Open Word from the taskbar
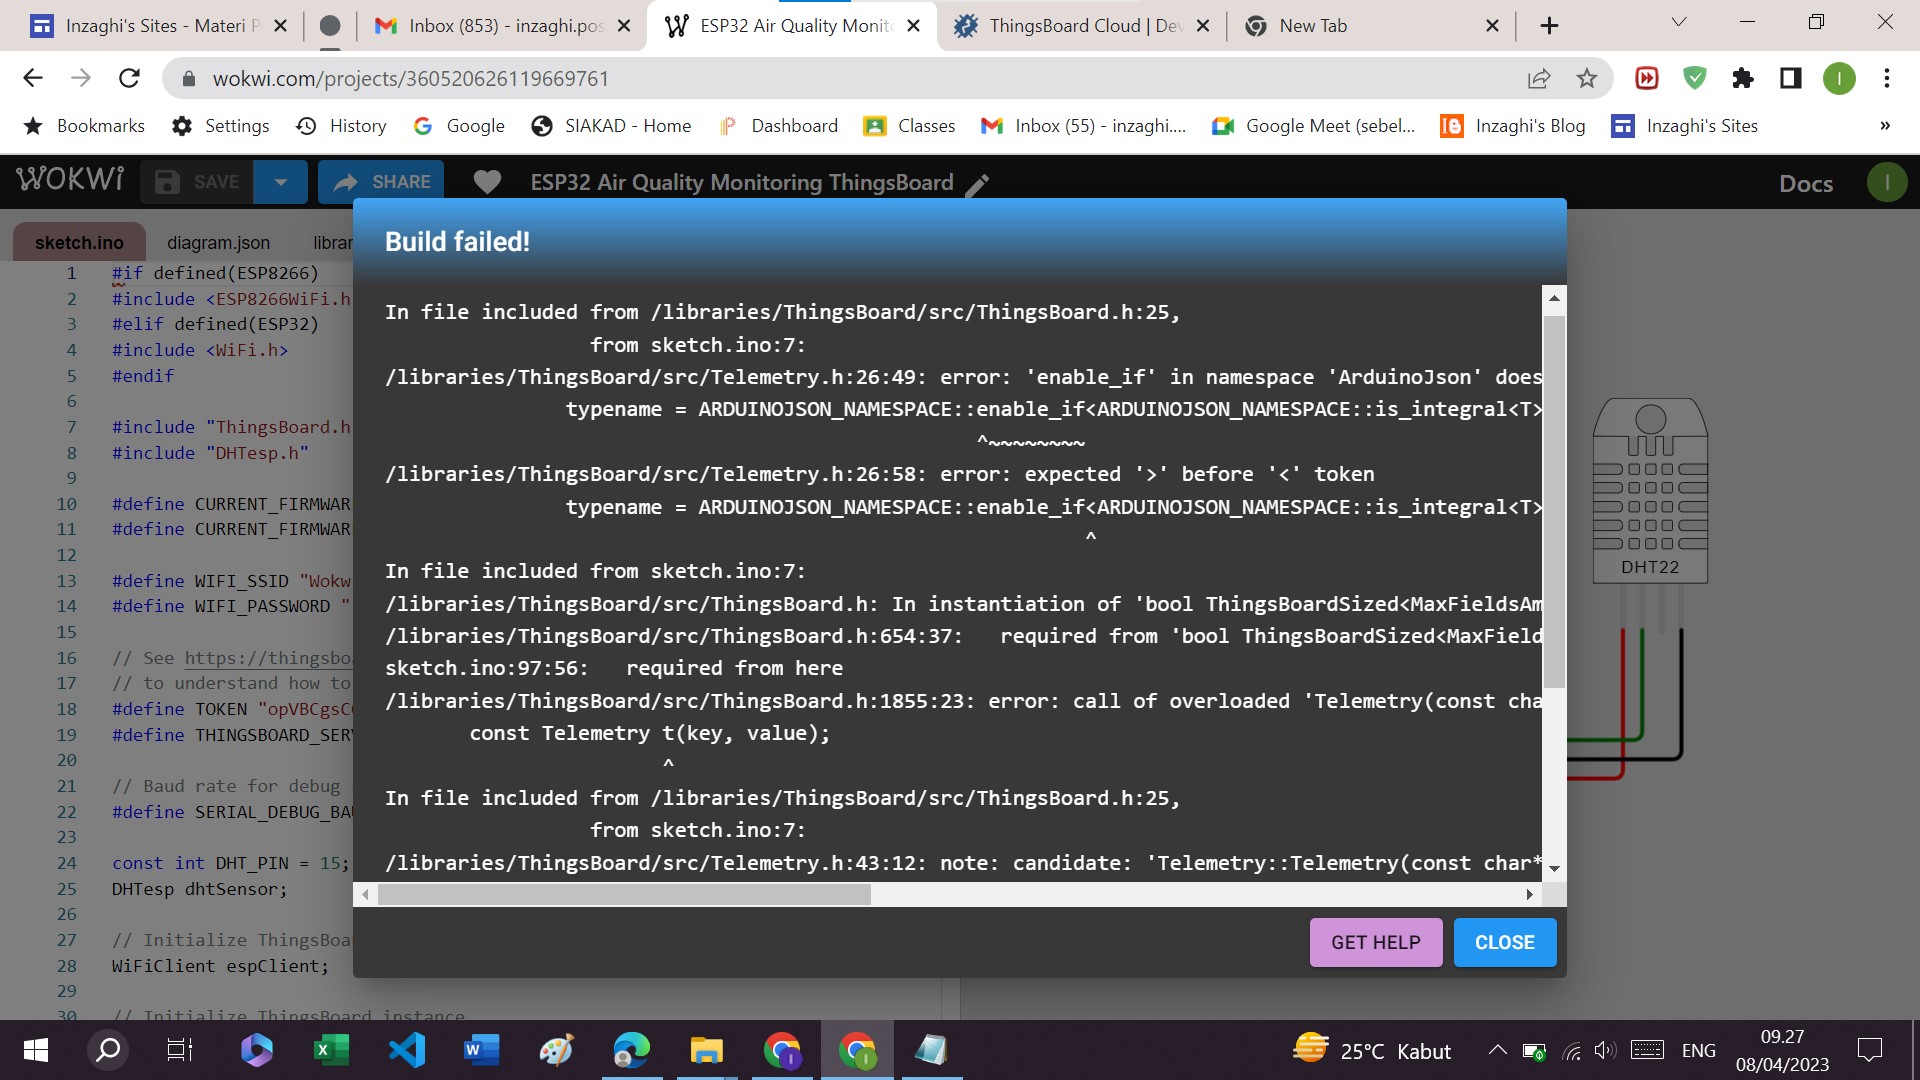 [x=481, y=1050]
